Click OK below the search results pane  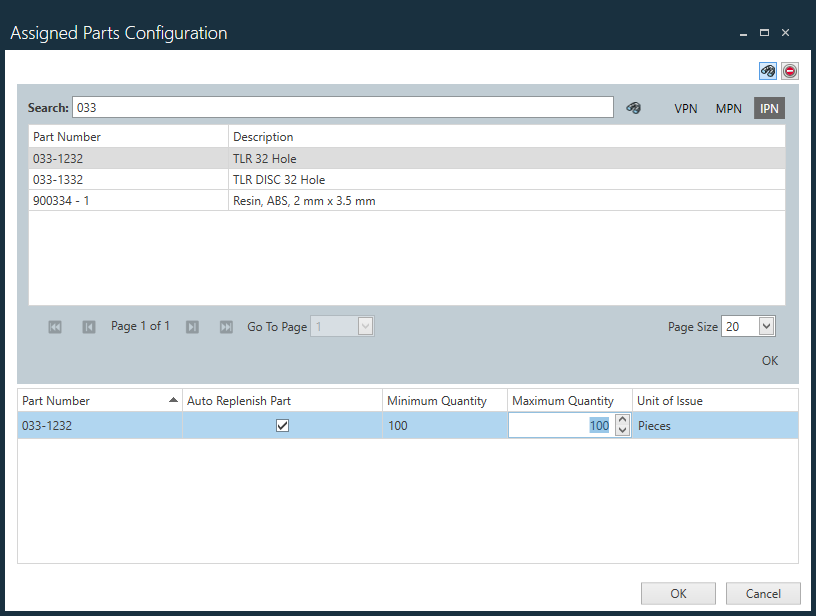770,361
